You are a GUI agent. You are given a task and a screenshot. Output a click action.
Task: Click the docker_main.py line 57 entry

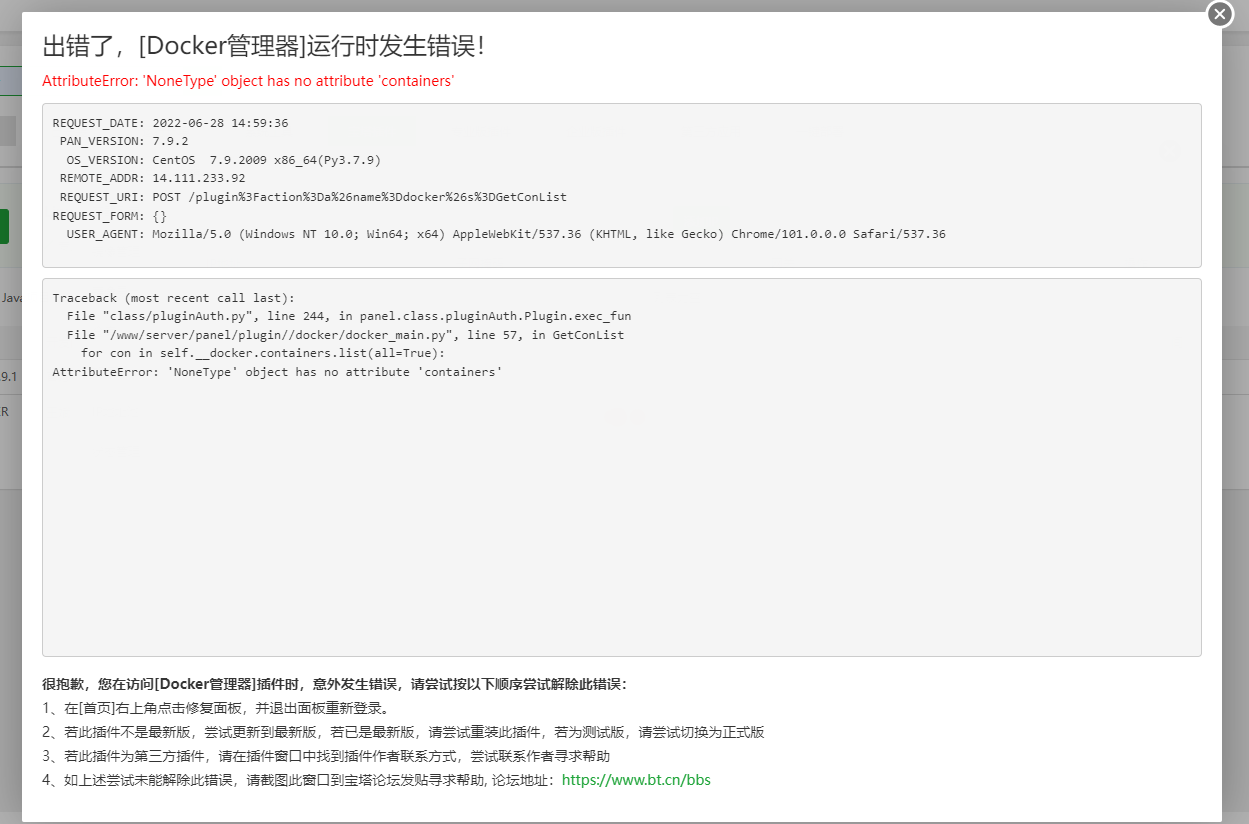click(345, 335)
